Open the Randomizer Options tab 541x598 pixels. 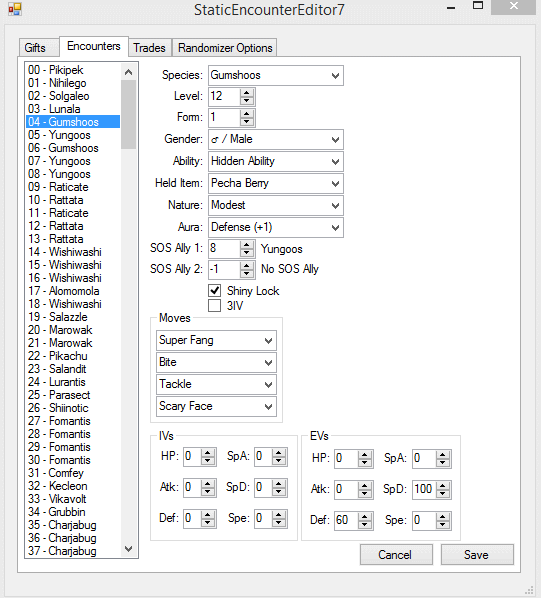pyautogui.click(x=225, y=48)
